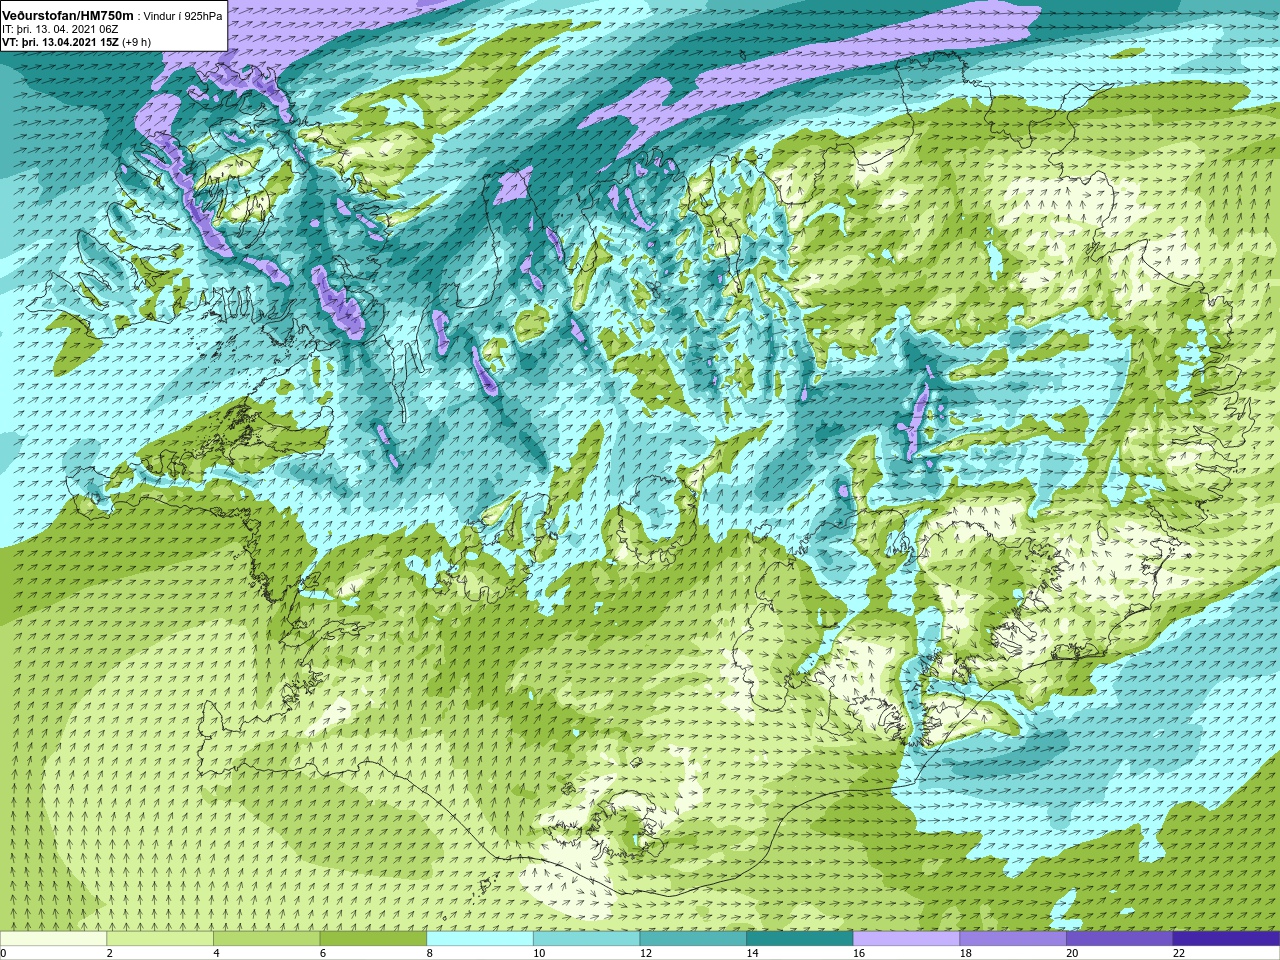Click the 10–12 m/s turquoise legend swatch
This screenshot has width=1280, height=960.
(586, 938)
